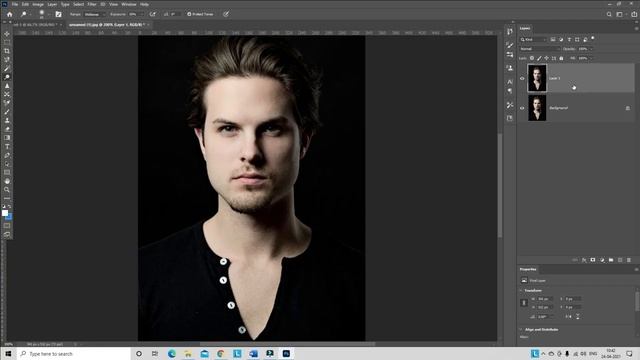Add a layer mask icon
The width and height of the screenshot is (640, 360).
[x=593, y=260]
